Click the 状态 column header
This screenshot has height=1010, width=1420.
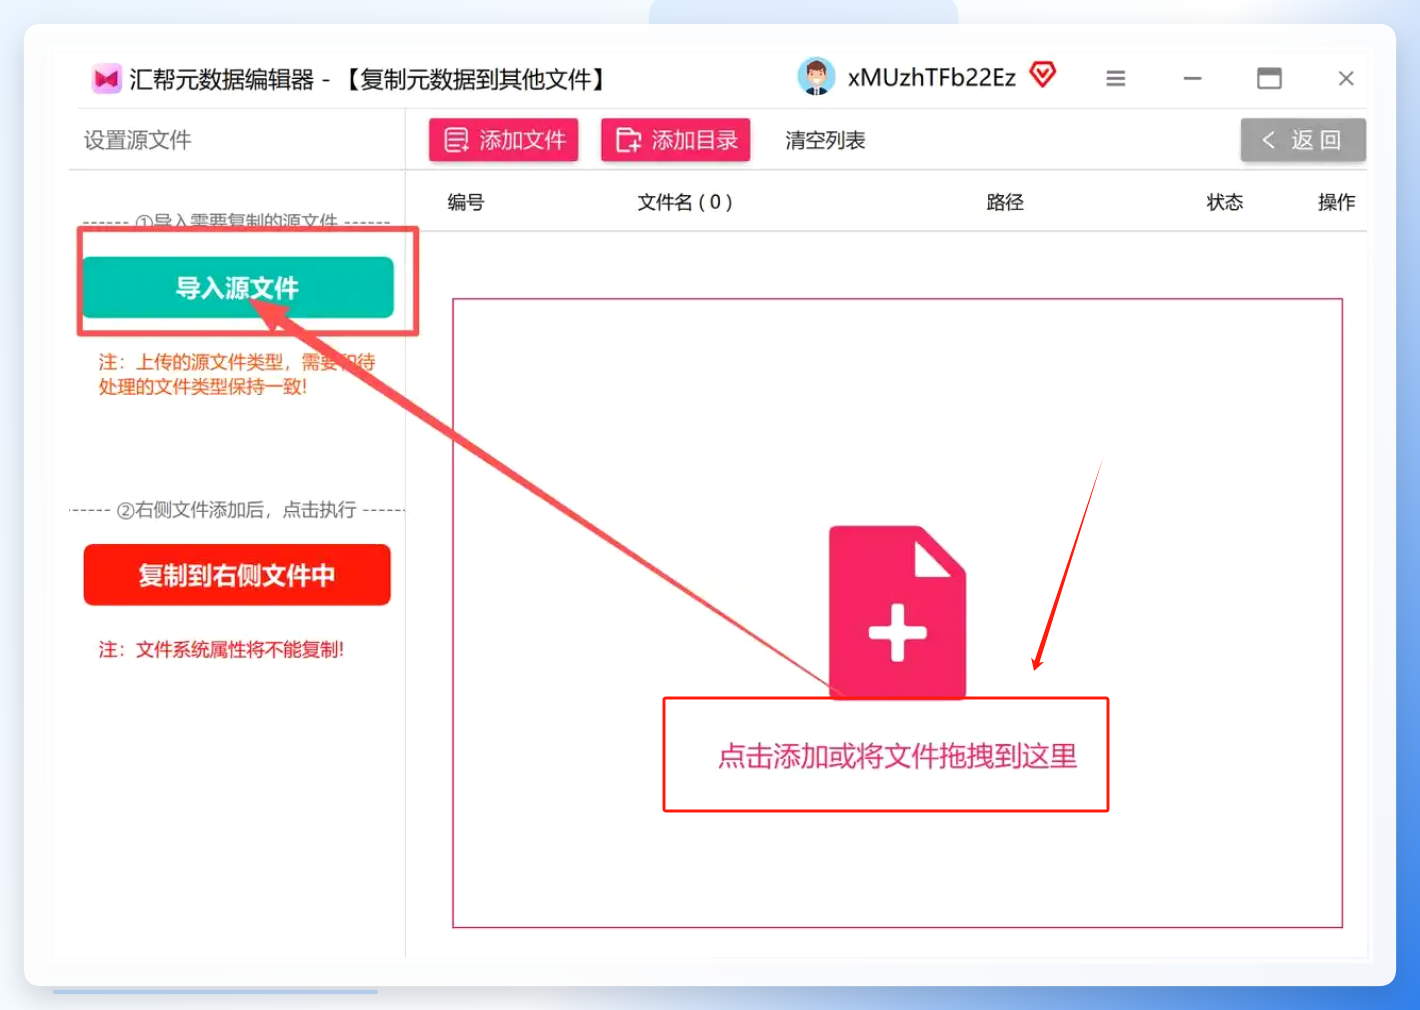point(1225,202)
